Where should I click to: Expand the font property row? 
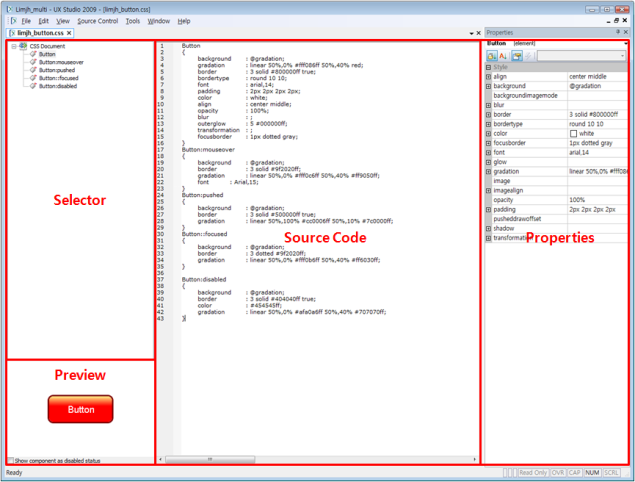point(488,152)
